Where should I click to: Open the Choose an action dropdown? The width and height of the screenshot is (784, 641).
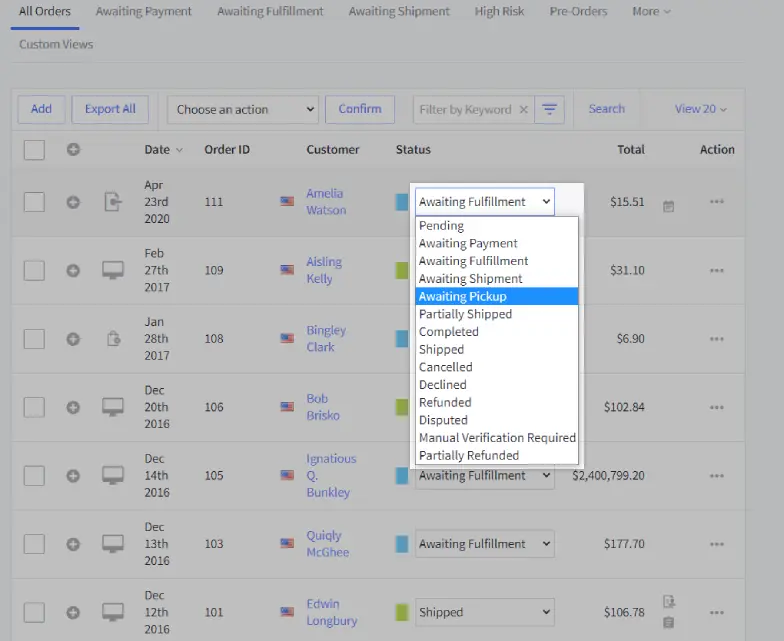[243, 109]
